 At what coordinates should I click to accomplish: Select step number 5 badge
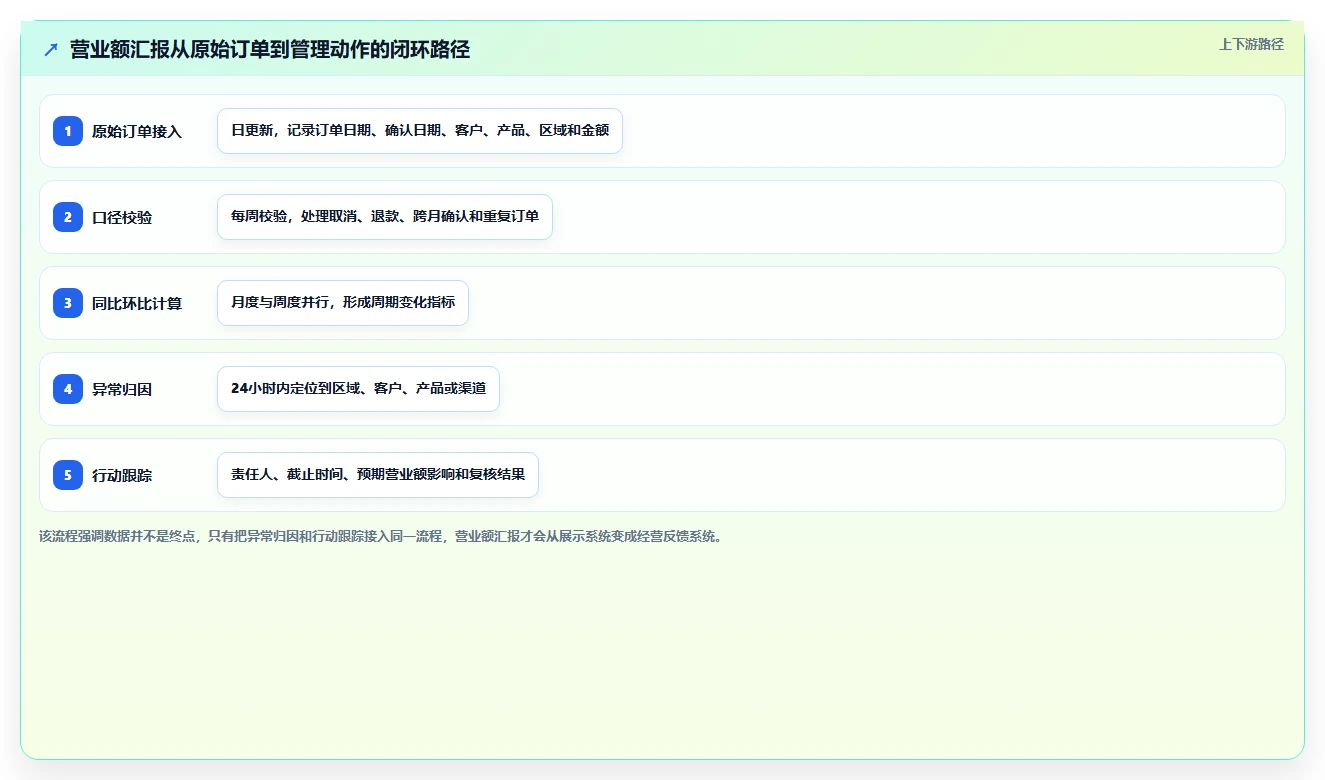[x=68, y=475]
